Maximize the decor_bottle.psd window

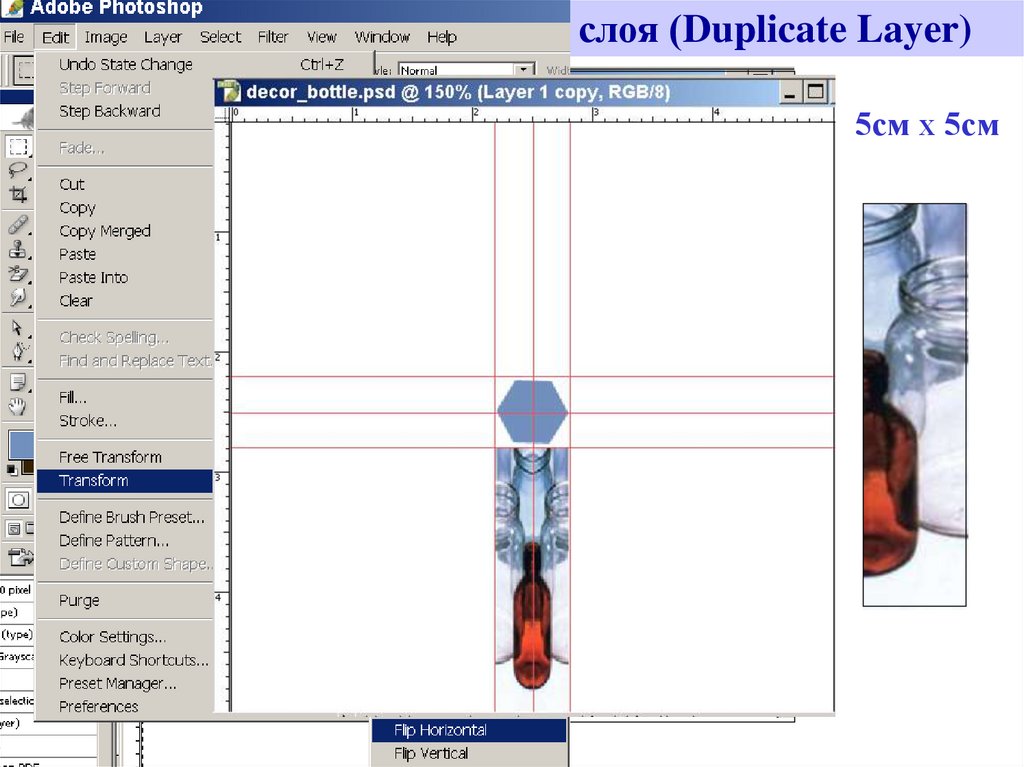click(816, 92)
